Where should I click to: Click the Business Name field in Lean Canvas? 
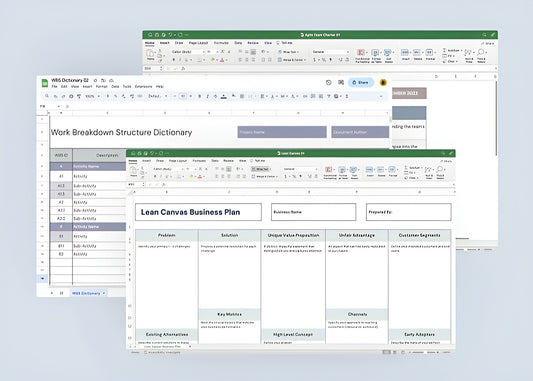click(x=313, y=212)
